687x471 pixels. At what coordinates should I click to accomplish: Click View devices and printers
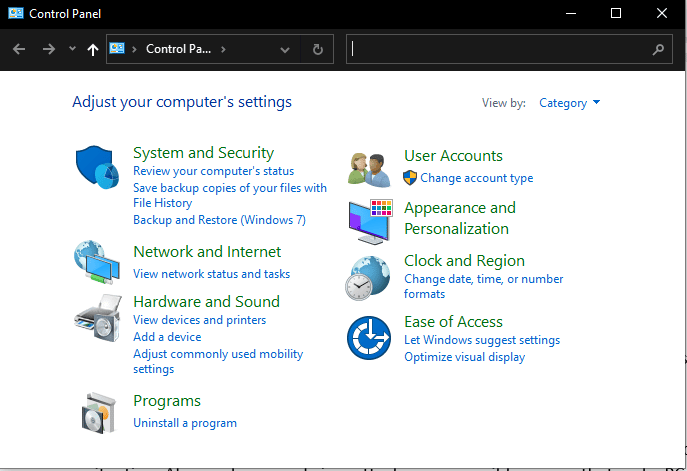[x=199, y=320]
